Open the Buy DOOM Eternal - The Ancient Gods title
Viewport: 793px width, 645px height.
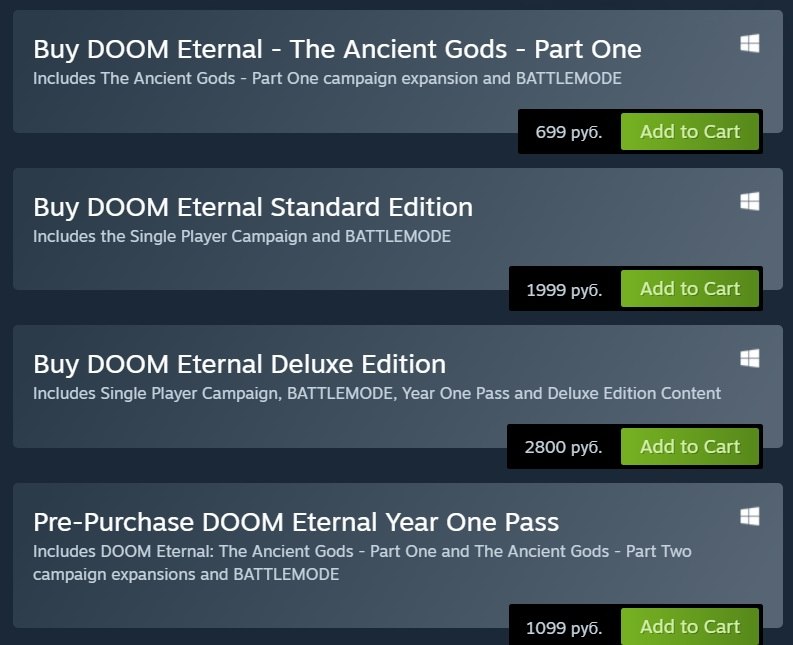337,49
